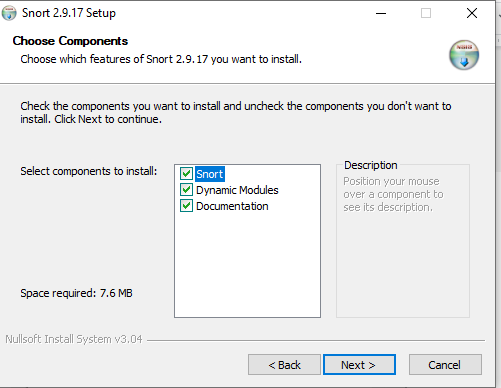Click empty area of the components list
Viewport: 501px width, 388px height.
point(247,265)
